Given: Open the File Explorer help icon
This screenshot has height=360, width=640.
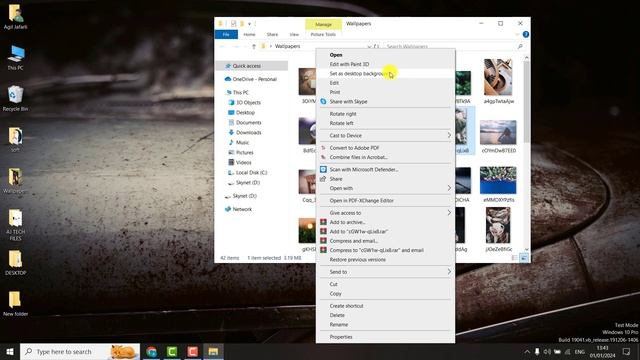Looking at the screenshot, I should (526, 34).
